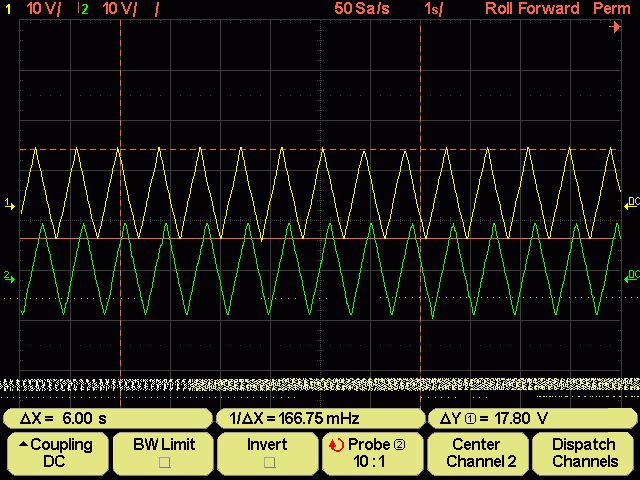Click the 50 Sa/s sample rate indicator

[355, 8]
